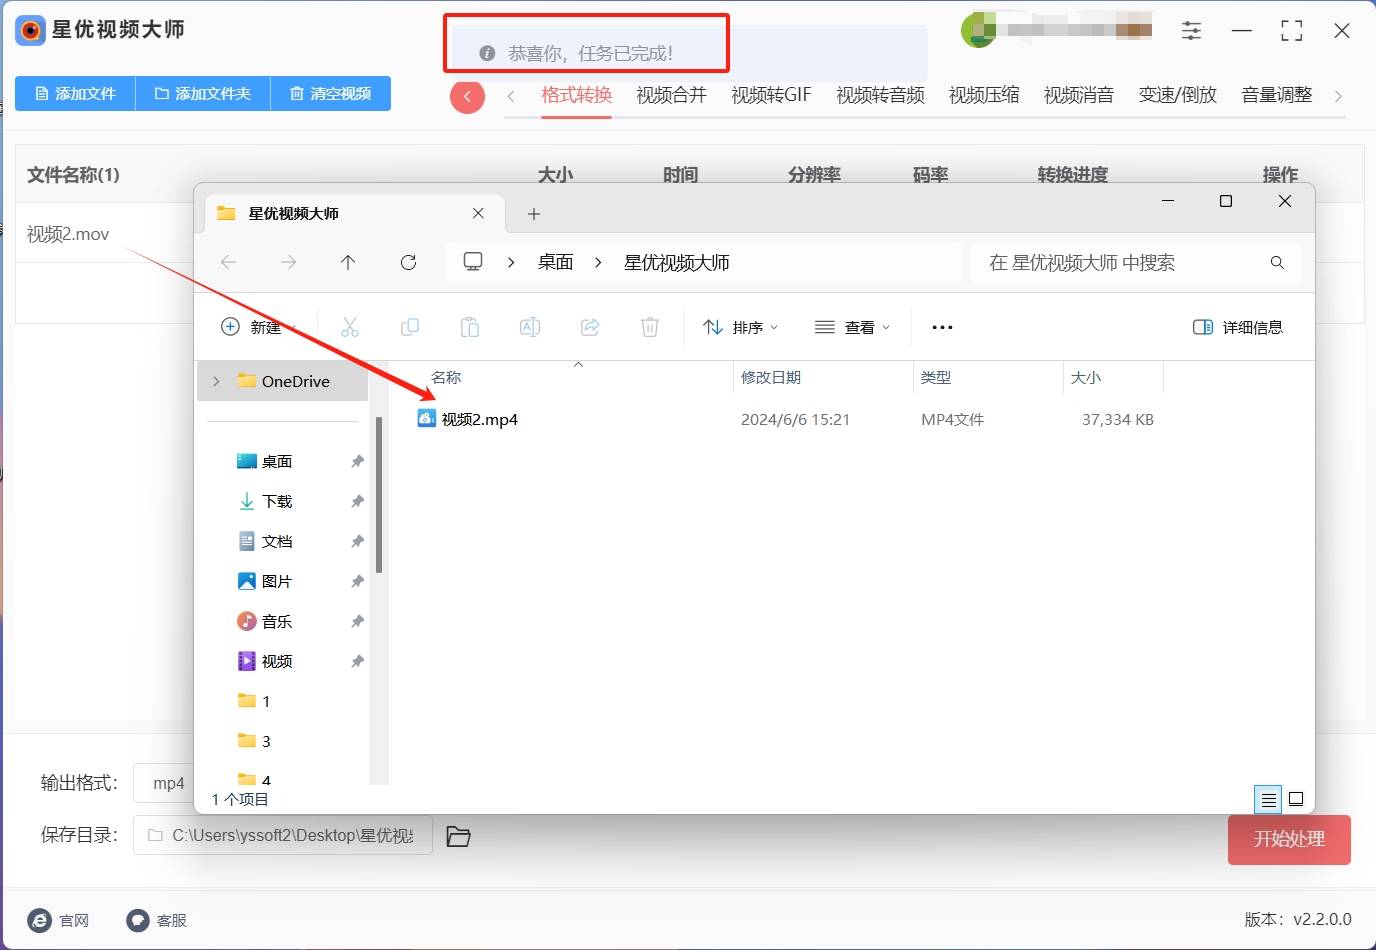Select the 变速/倒放 tab
Screen dimensions: 1376x950
[x=1177, y=95]
